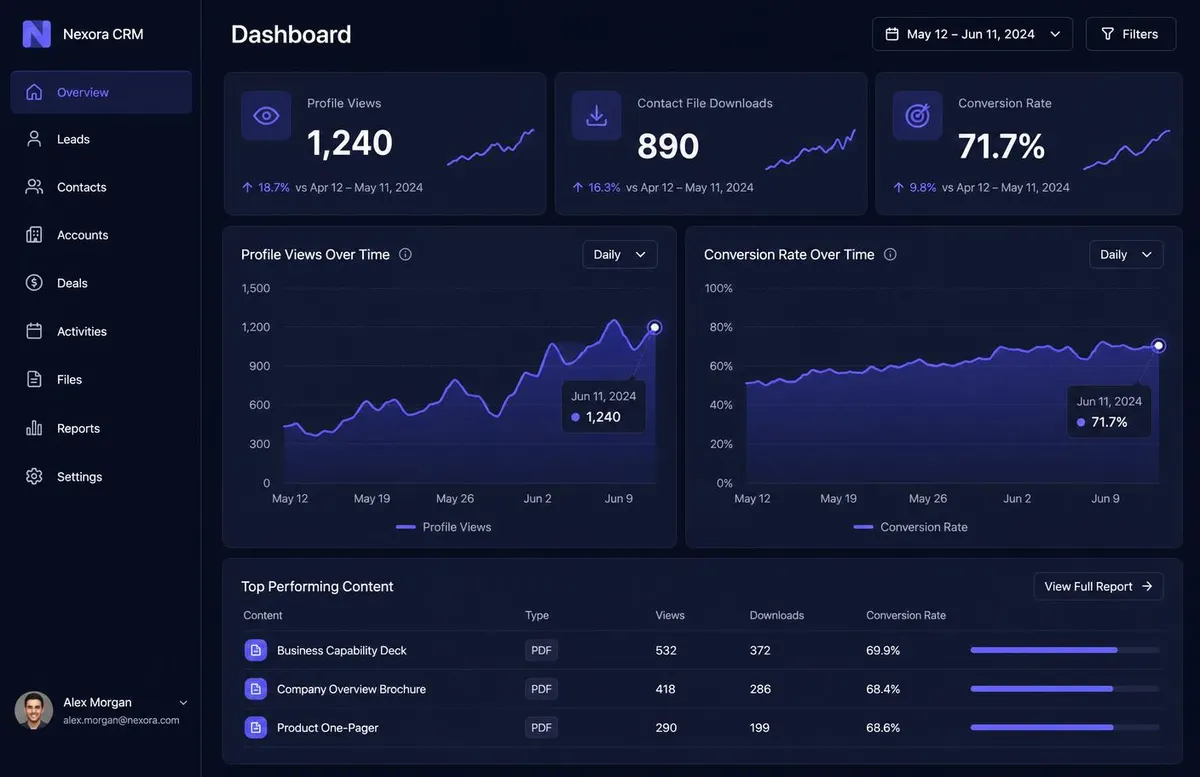The image size is (1200, 777).
Task: Click Alex Morgan's avatar photo
Action: point(34,710)
